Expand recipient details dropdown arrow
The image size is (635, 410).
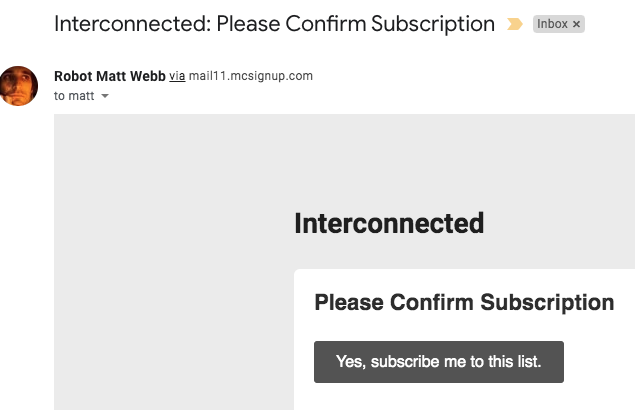tap(105, 96)
